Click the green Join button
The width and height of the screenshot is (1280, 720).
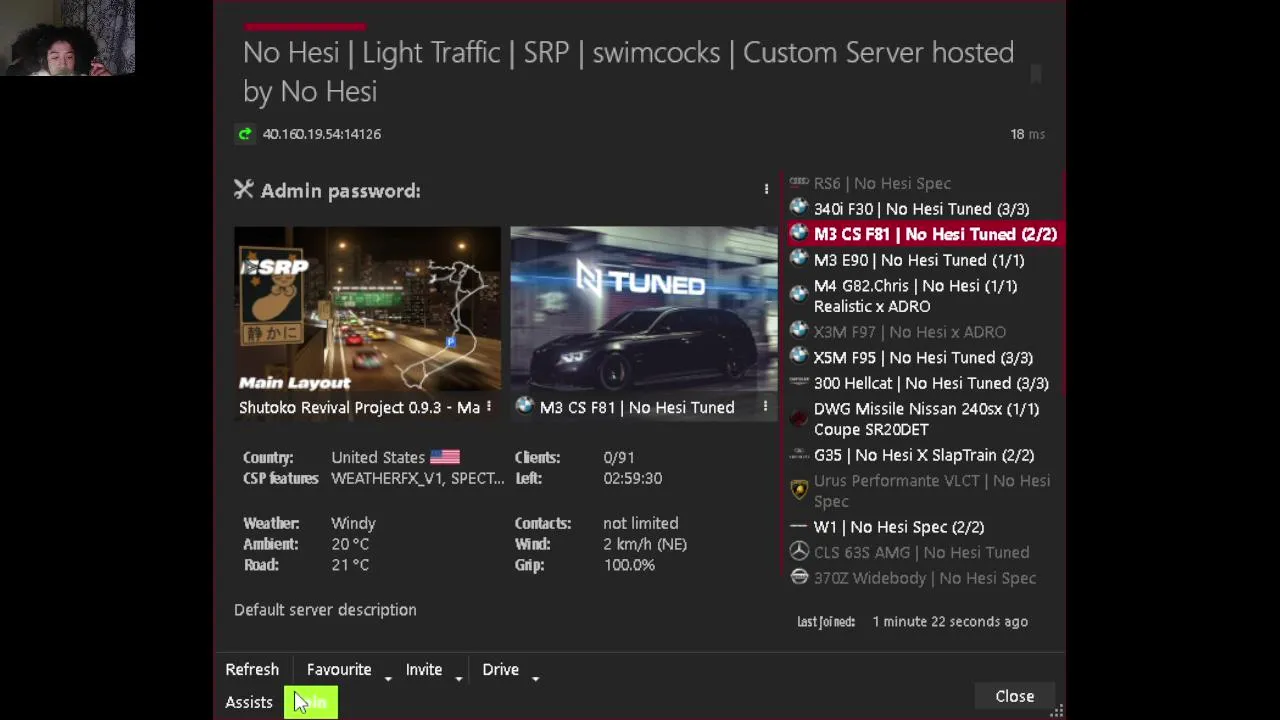pyautogui.click(x=311, y=702)
